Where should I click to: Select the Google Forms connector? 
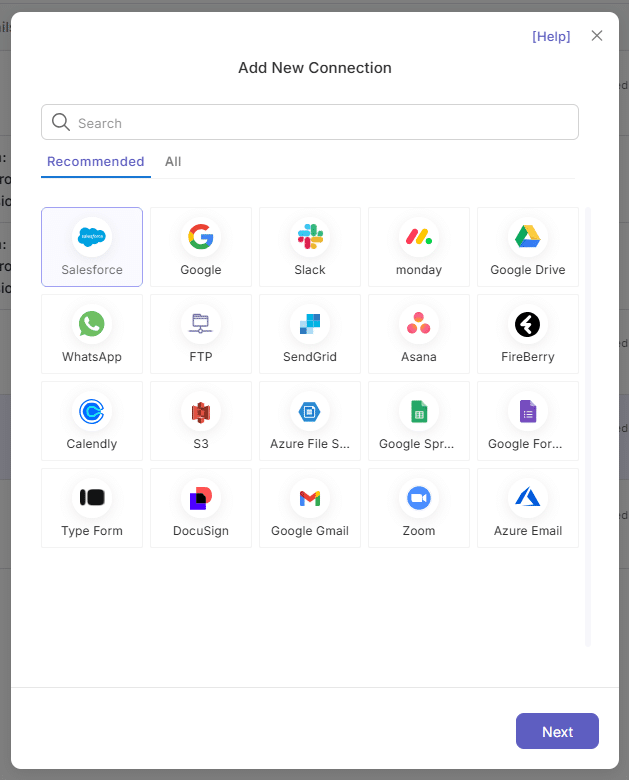[528, 421]
